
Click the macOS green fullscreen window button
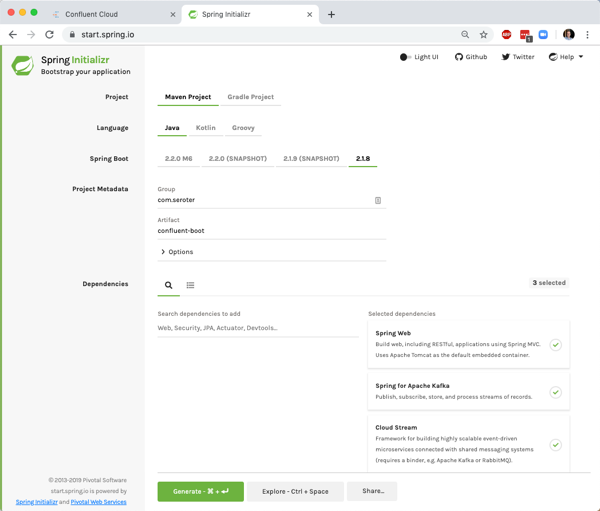coord(34,12)
